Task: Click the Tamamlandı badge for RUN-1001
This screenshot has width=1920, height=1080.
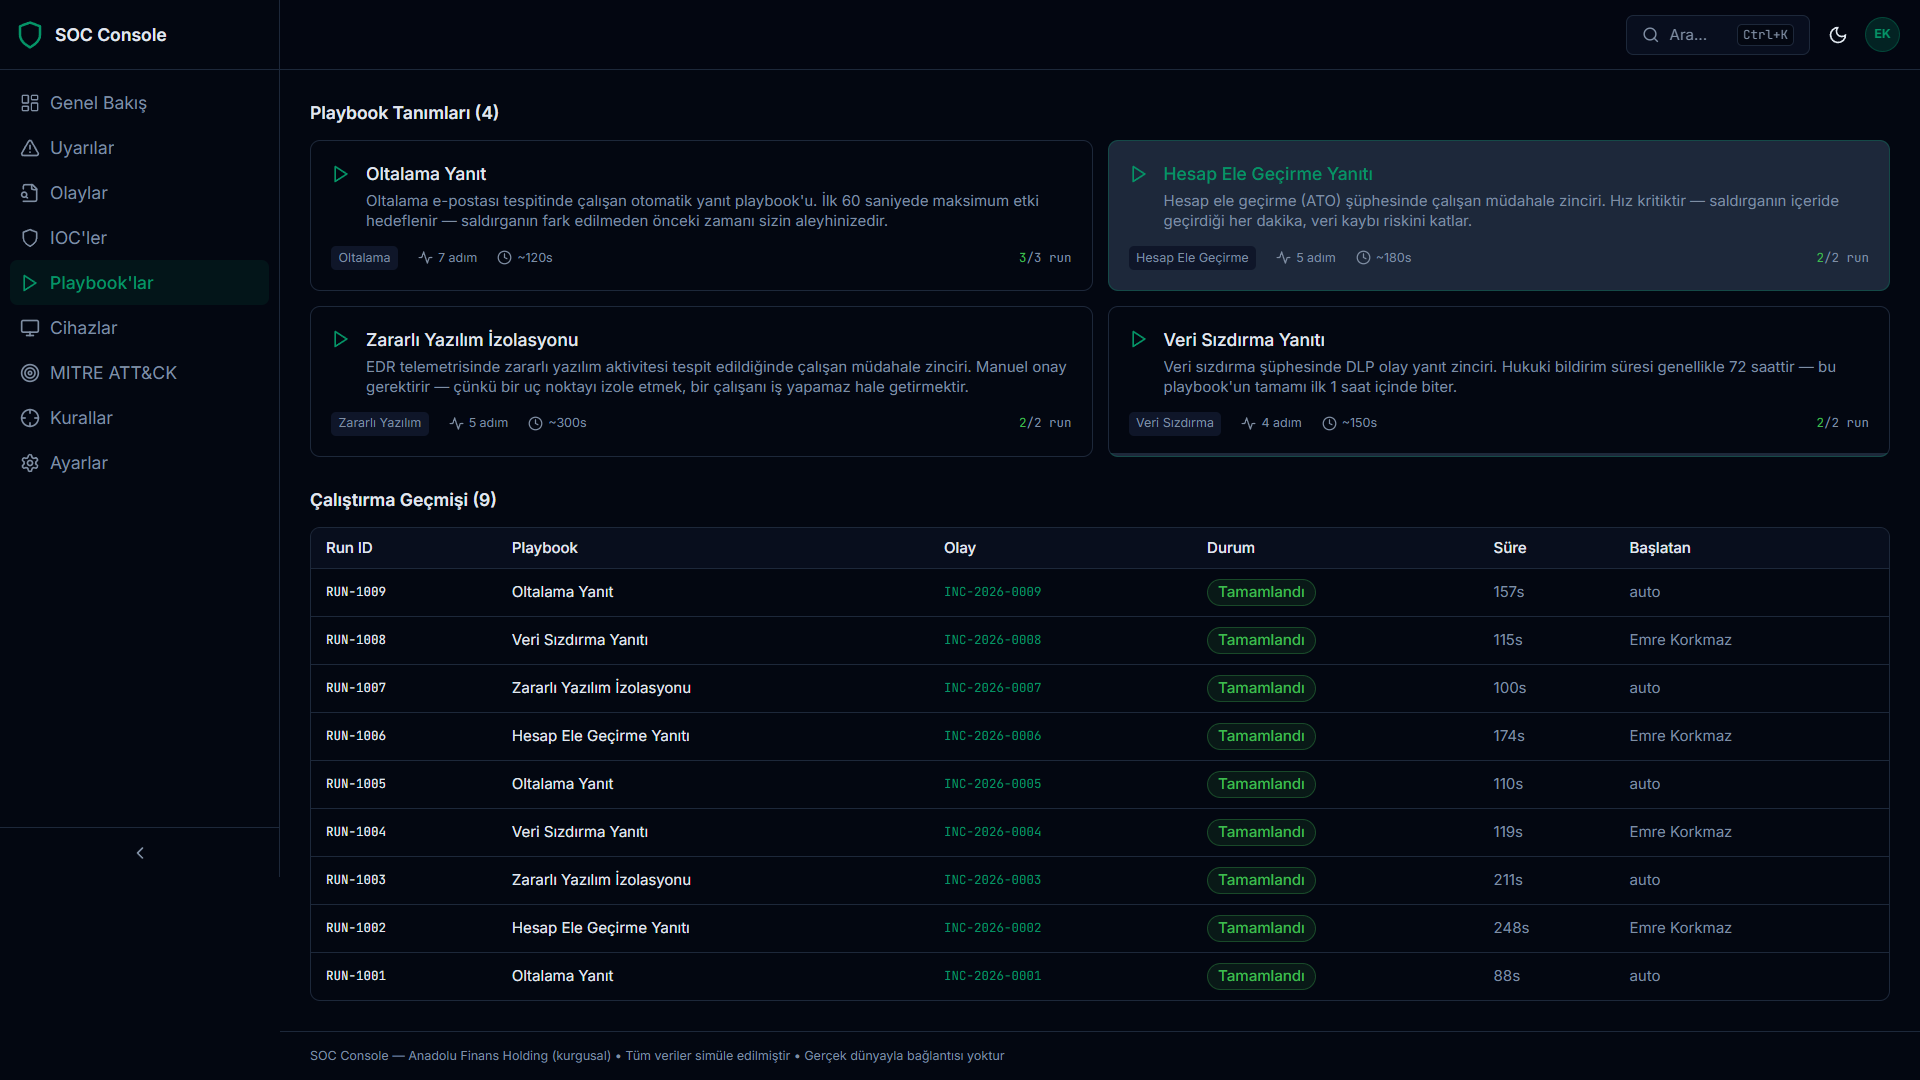Action: pos(1261,976)
